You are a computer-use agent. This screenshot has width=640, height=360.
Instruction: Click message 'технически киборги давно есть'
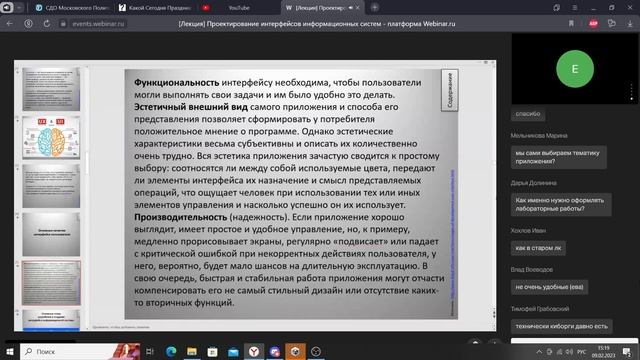(561, 326)
